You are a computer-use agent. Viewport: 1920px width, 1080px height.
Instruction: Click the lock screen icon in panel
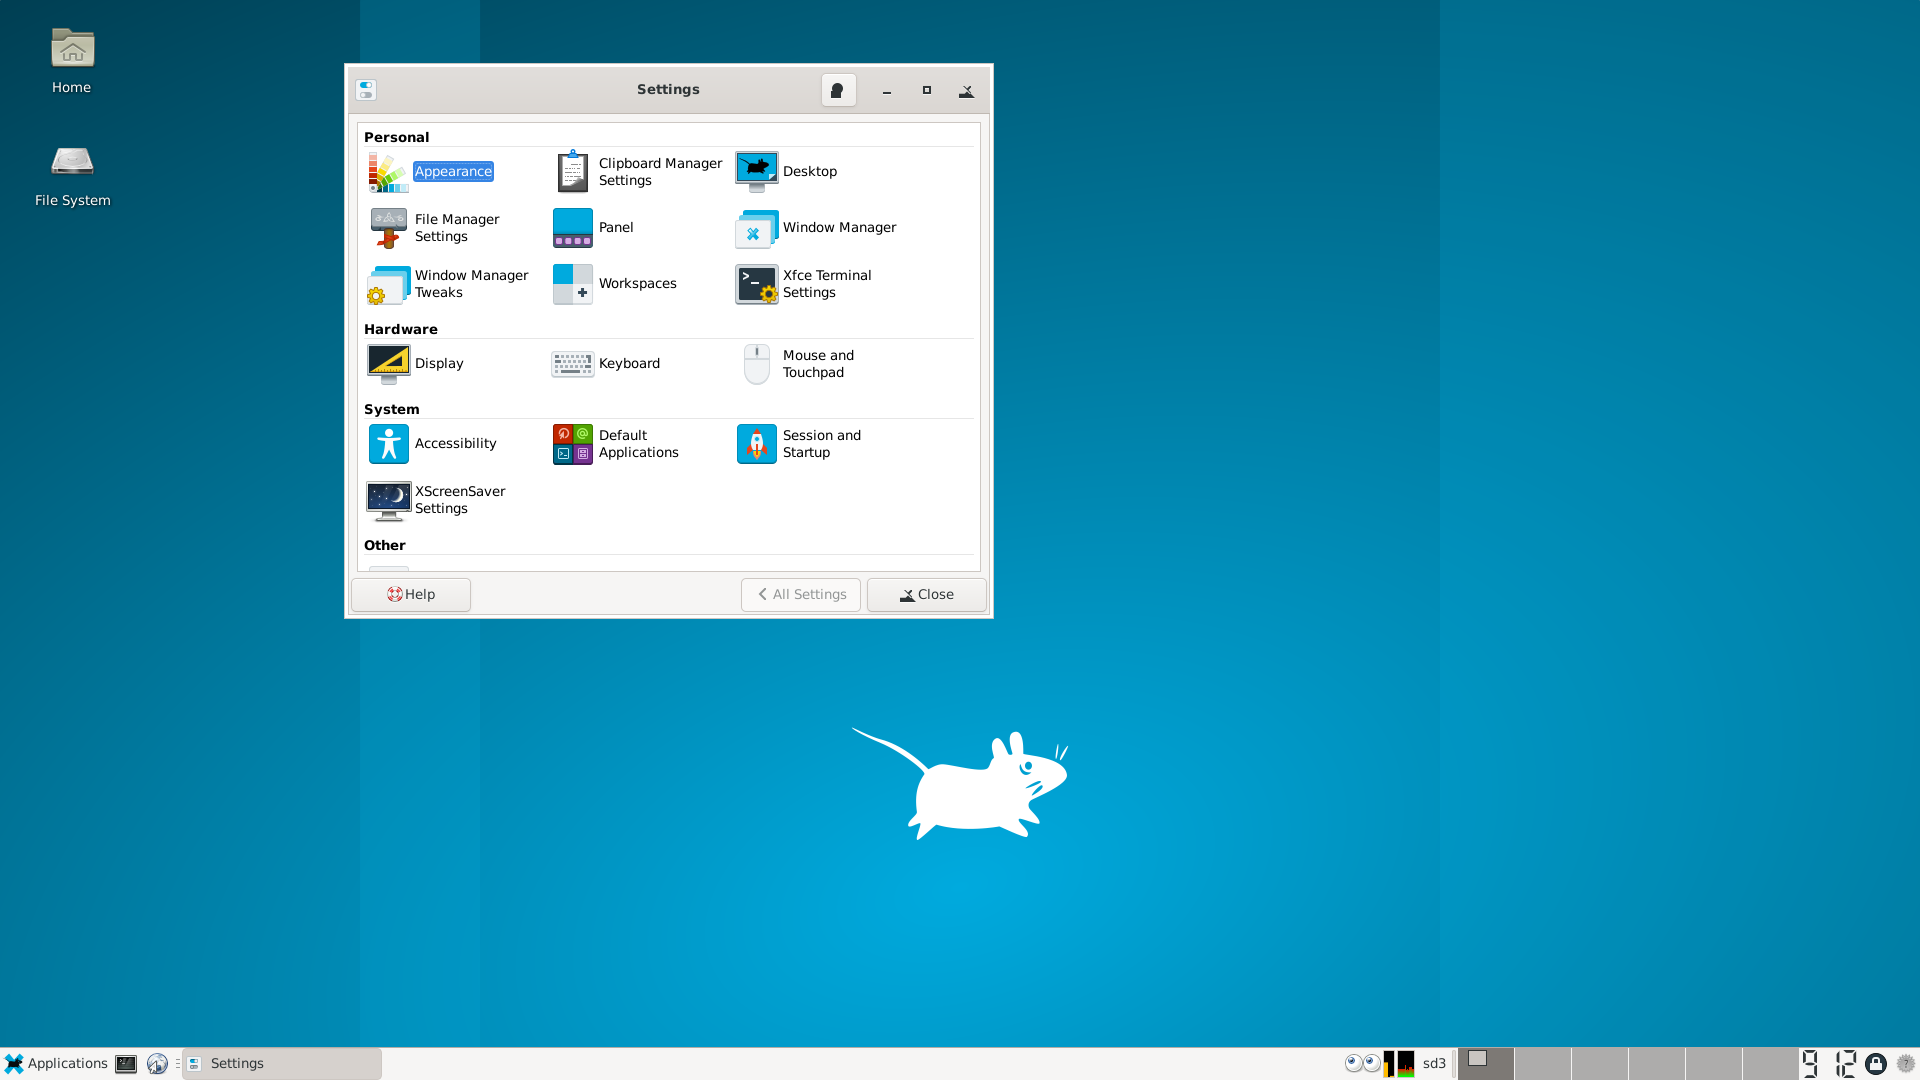click(x=1876, y=1064)
